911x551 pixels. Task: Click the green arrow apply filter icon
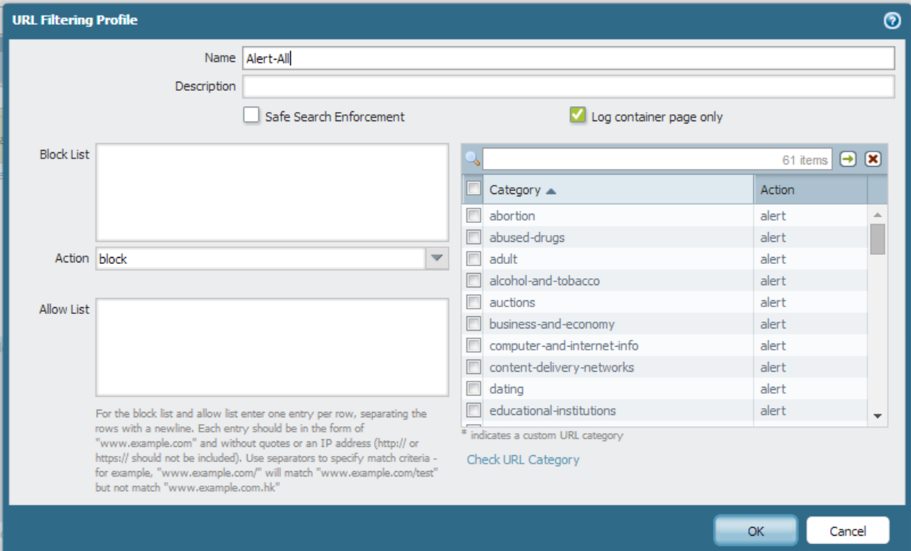(x=848, y=159)
